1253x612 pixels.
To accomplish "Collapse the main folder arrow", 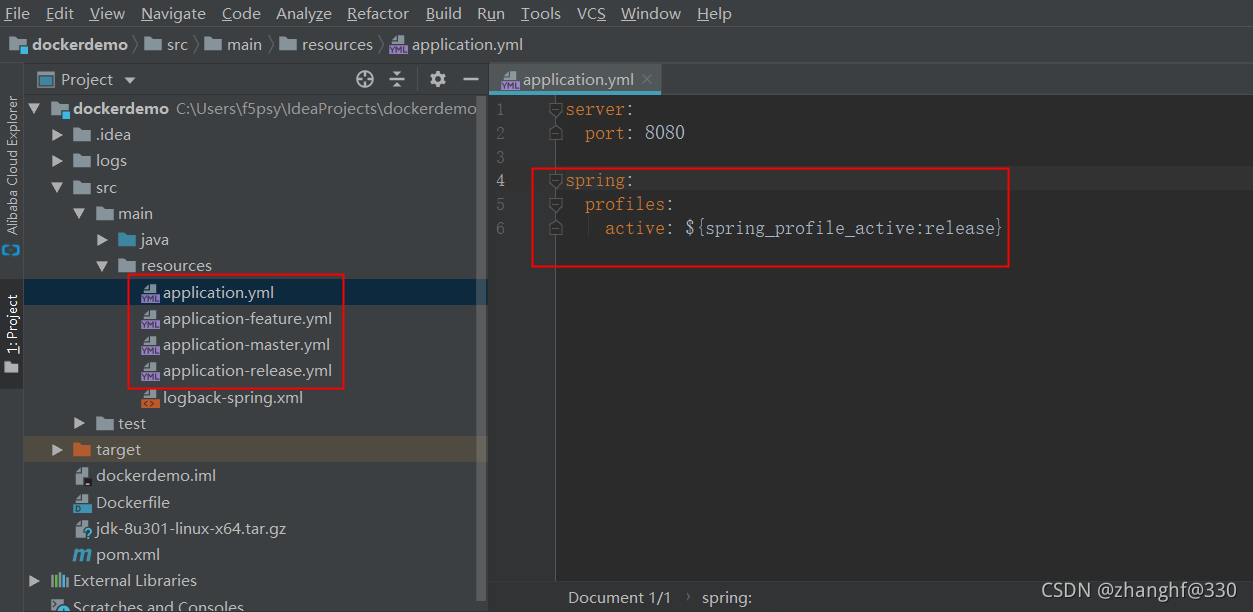I will point(80,213).
